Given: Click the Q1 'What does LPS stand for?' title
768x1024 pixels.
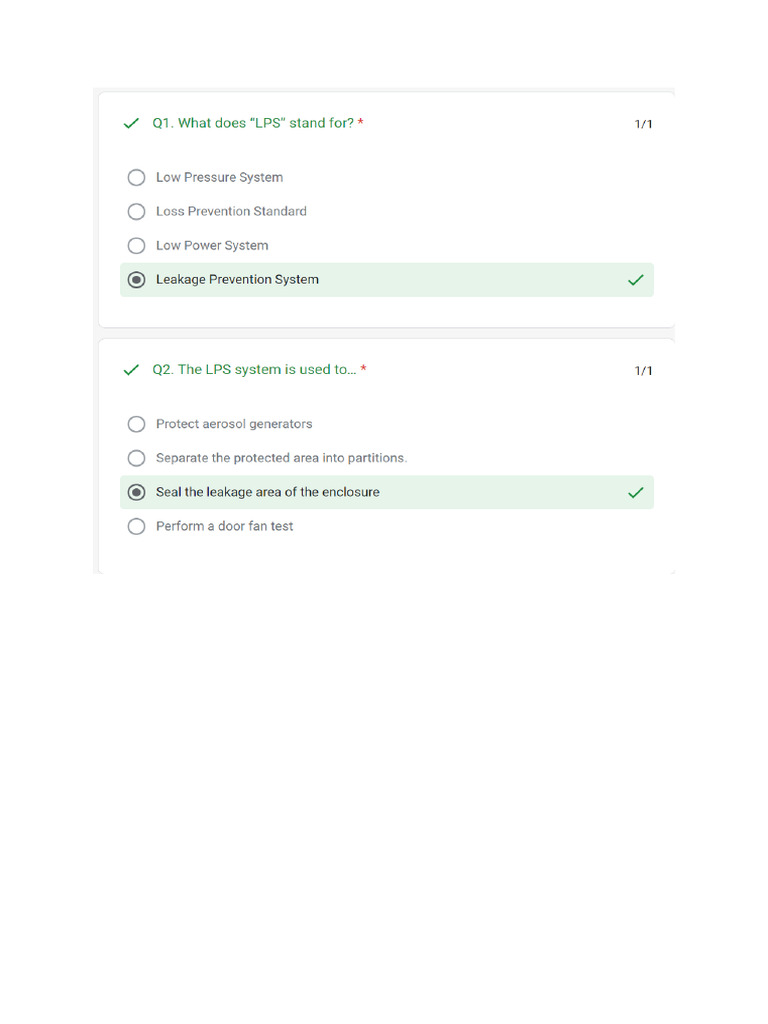Looking at the screenshot, I should (252, 123).
